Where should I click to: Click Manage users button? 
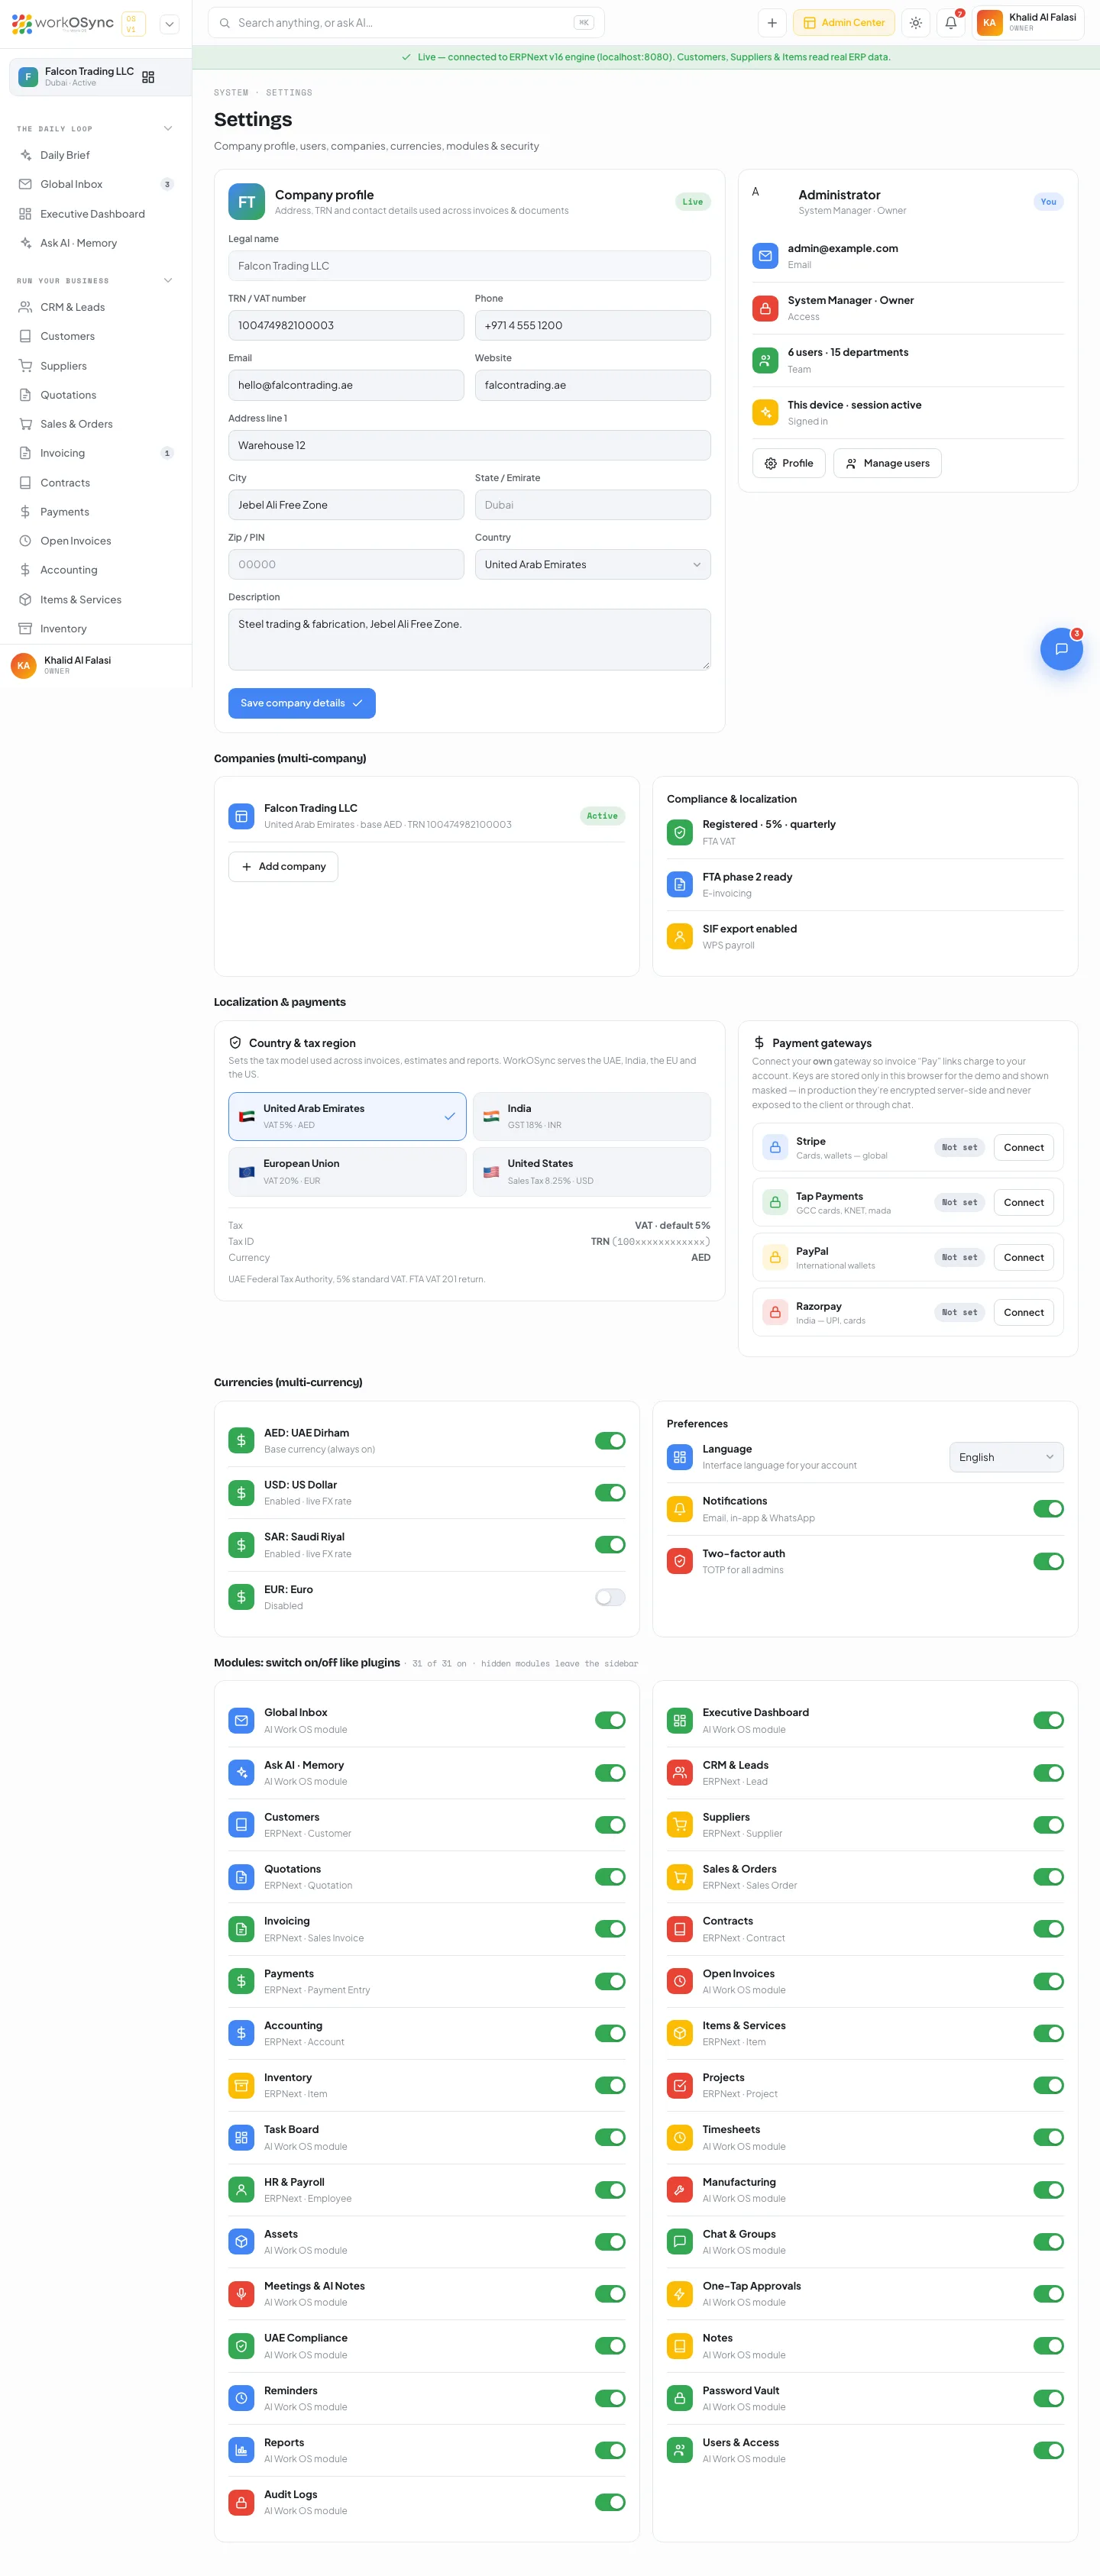click(x=887, y=463)
